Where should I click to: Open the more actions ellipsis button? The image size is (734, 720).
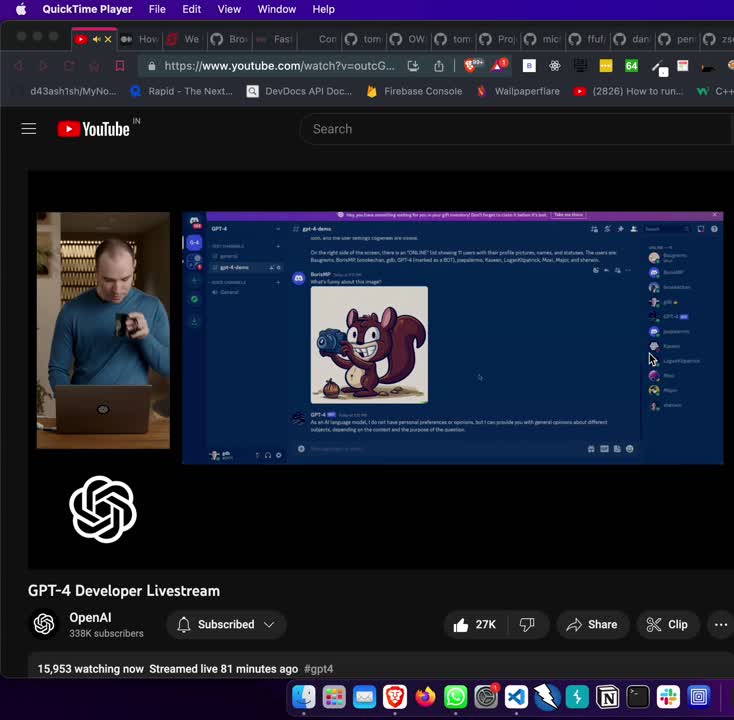(720, 625)
